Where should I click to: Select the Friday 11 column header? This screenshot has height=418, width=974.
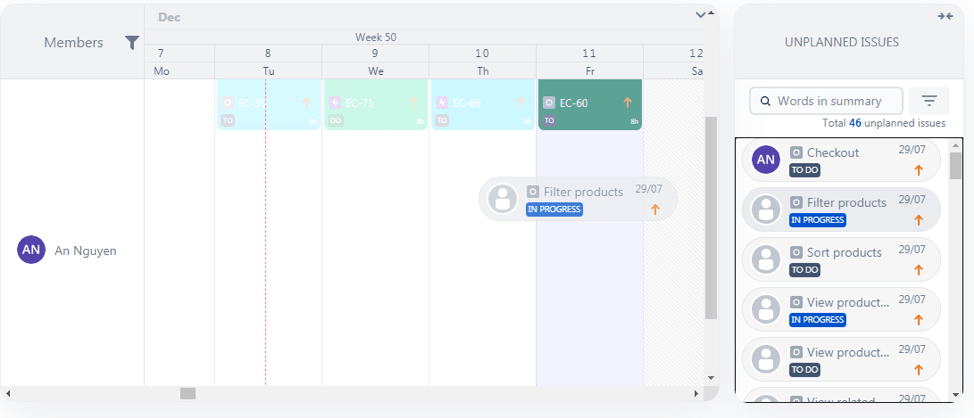coord(589,61)
